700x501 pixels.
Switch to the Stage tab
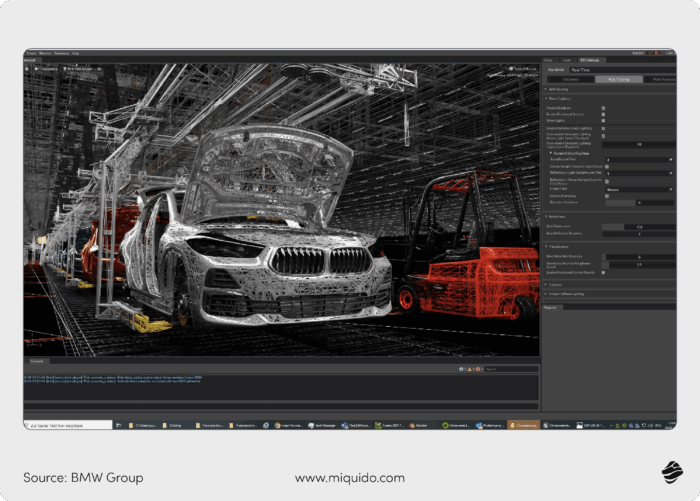point(549,60)
